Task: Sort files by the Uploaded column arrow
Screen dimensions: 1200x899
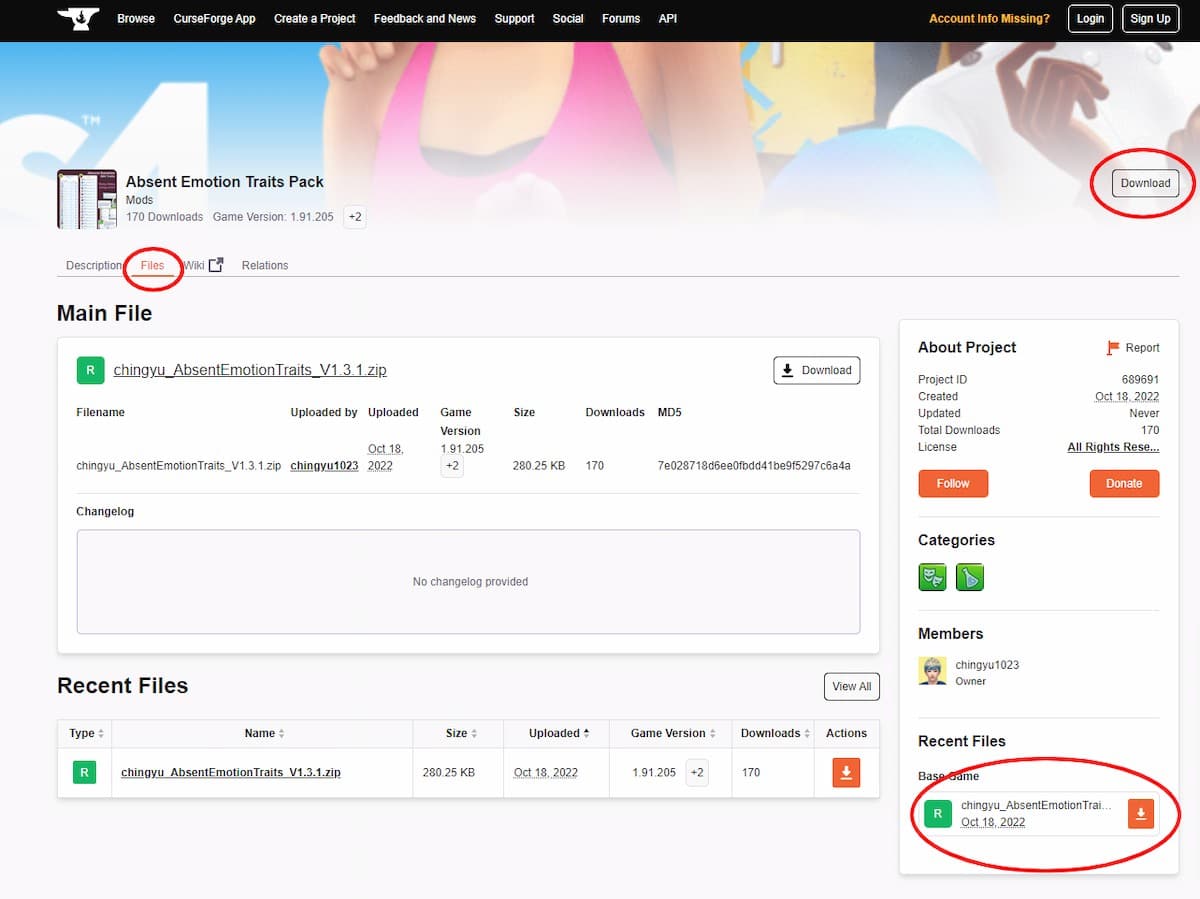Action: (x=588, y=733)
